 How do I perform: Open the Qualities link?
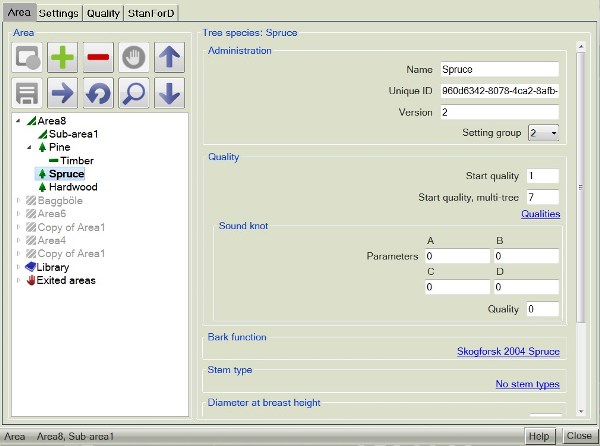(540, 214)
